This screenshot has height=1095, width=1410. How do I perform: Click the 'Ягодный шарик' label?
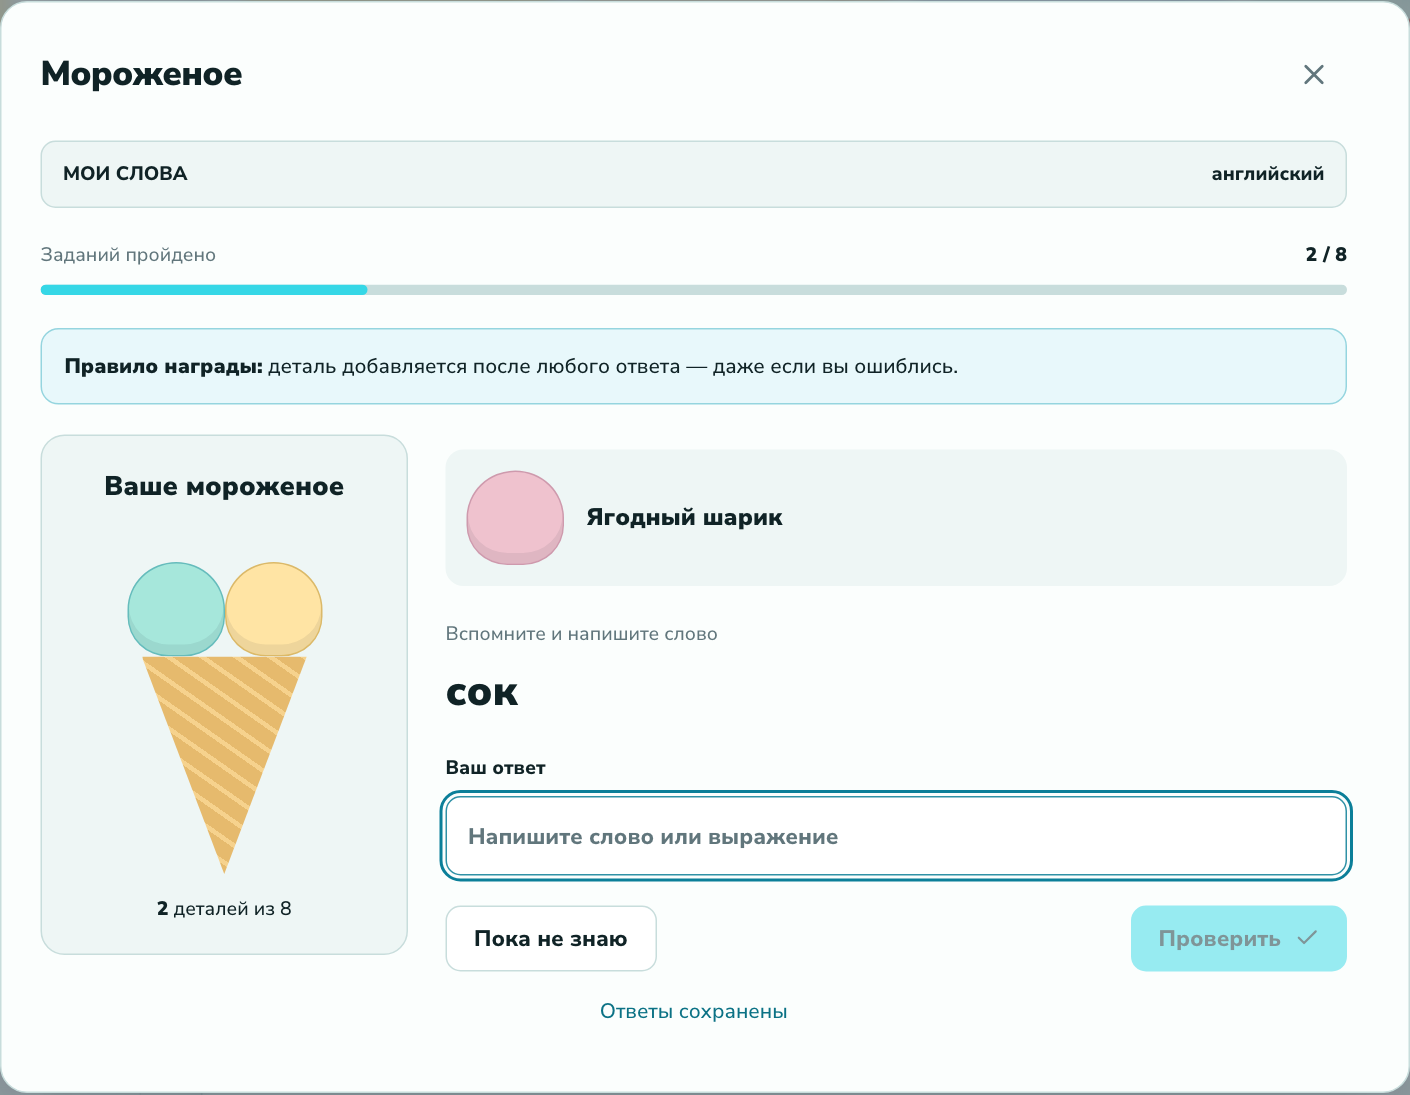[685, 518]
